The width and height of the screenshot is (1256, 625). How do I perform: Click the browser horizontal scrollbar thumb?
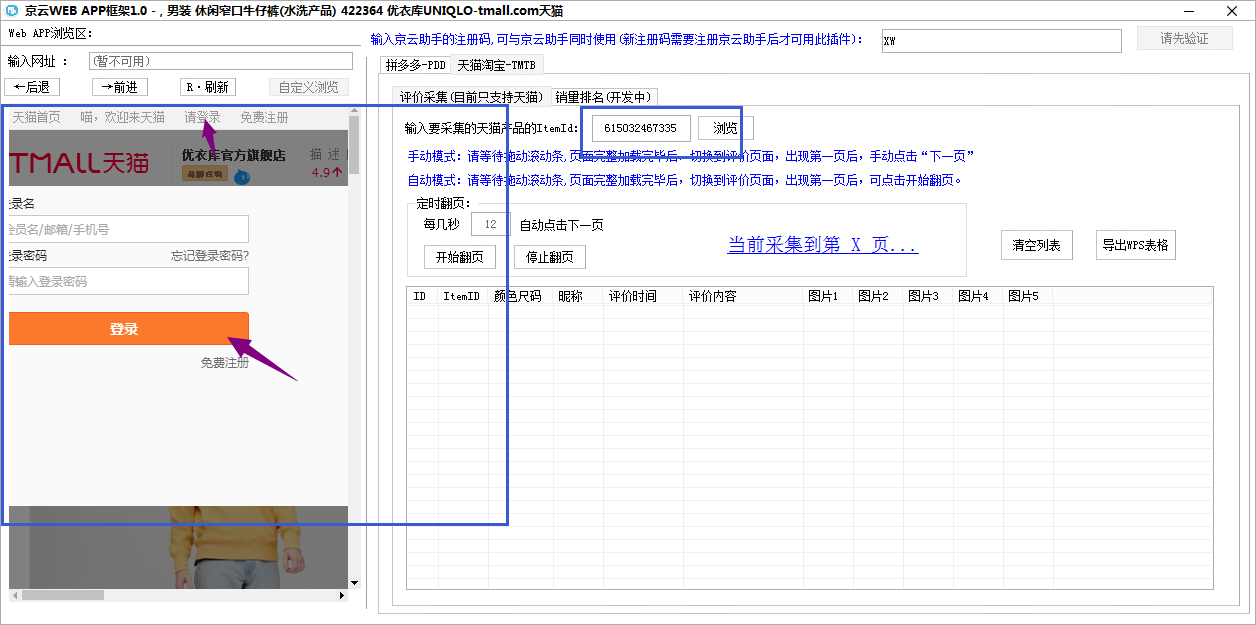pos(62,595)
